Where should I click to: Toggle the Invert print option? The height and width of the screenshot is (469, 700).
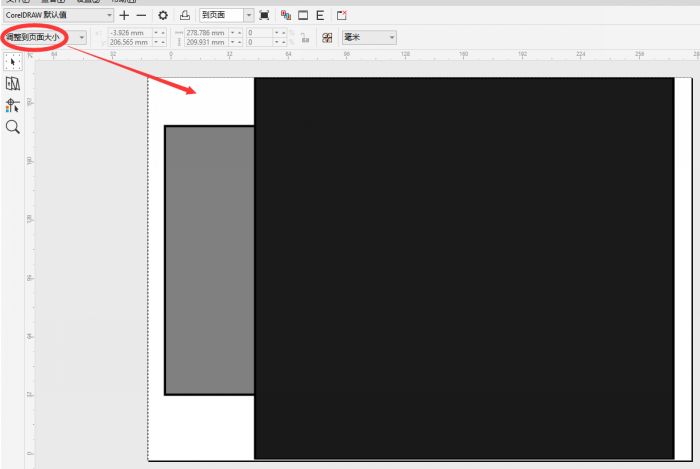pos(303,16)
